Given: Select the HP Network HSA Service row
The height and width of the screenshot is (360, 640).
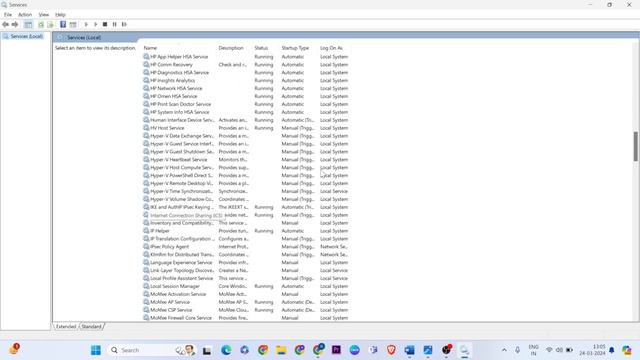Looking at the screenshot, I should (x=247, y=88).
